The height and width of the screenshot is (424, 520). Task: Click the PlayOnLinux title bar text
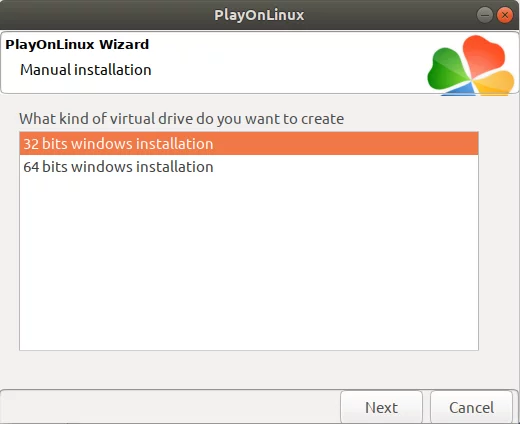(259, 15)
